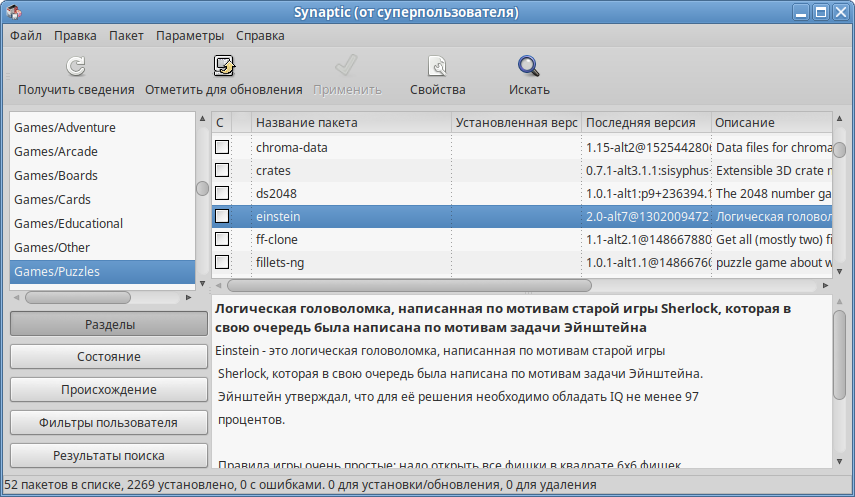Screen dimensions: 855x497
Task: Toggle the chroma-data package checkbox
Action: (x=222, y=147)
